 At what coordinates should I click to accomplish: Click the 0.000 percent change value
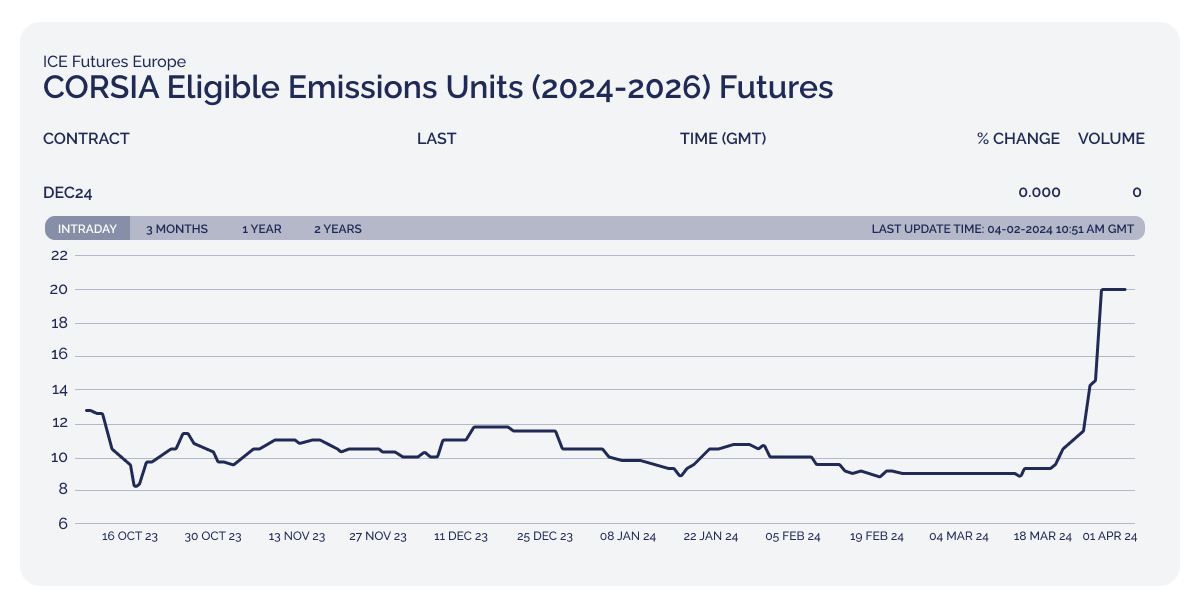click(1040, 192)
